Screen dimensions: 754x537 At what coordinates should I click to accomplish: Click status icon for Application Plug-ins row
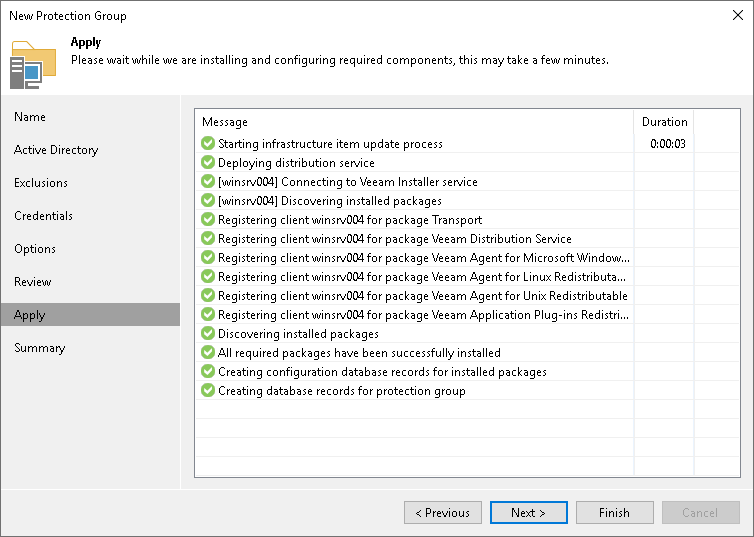point(208,314)
